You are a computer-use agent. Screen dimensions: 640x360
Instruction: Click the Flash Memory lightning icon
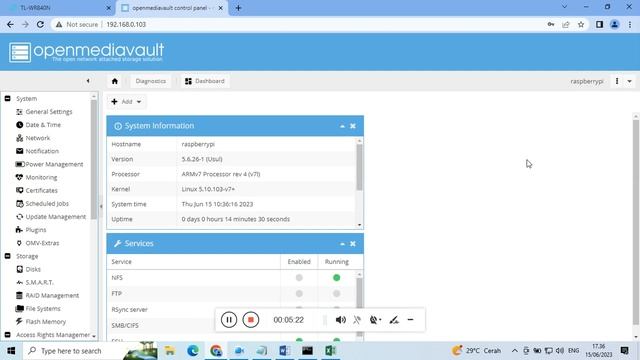(x=19, y=321)
